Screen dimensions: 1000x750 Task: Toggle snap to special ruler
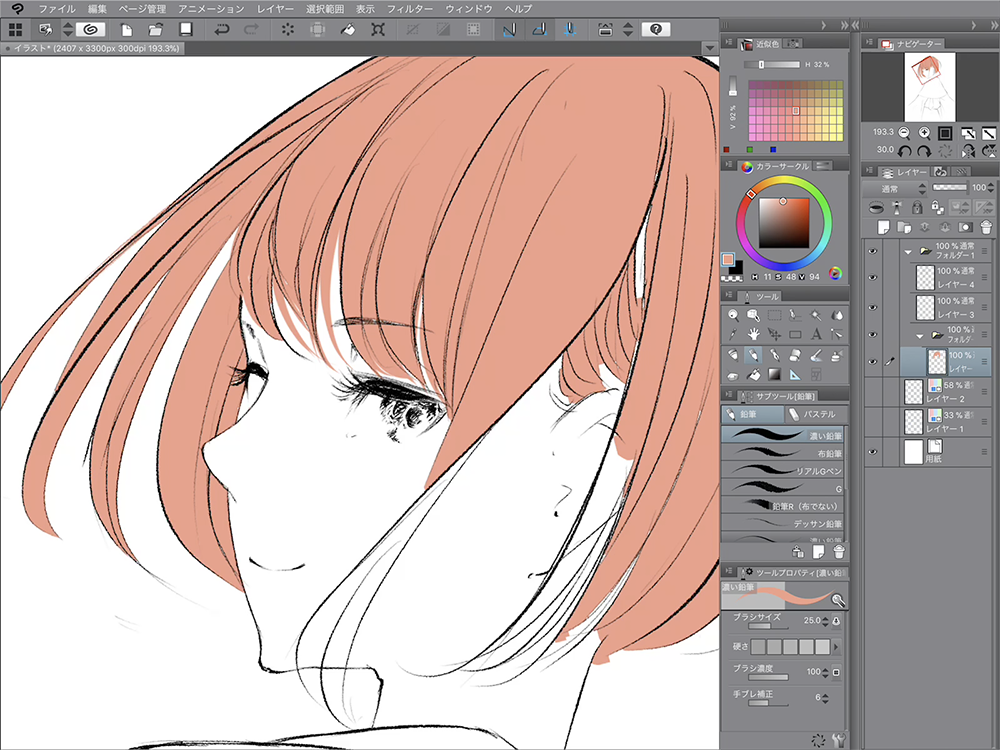click(x=539, y=29)
